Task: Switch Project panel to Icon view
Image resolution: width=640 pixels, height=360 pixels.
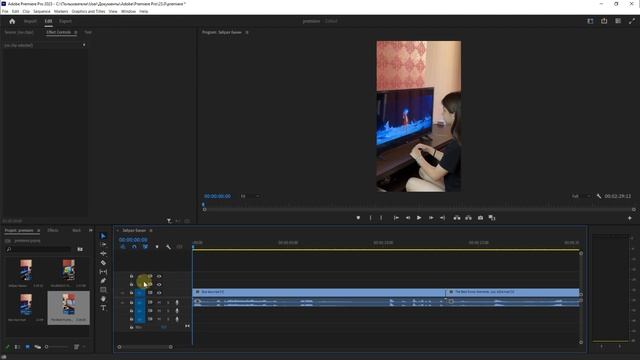Action: tap(27, 347)
